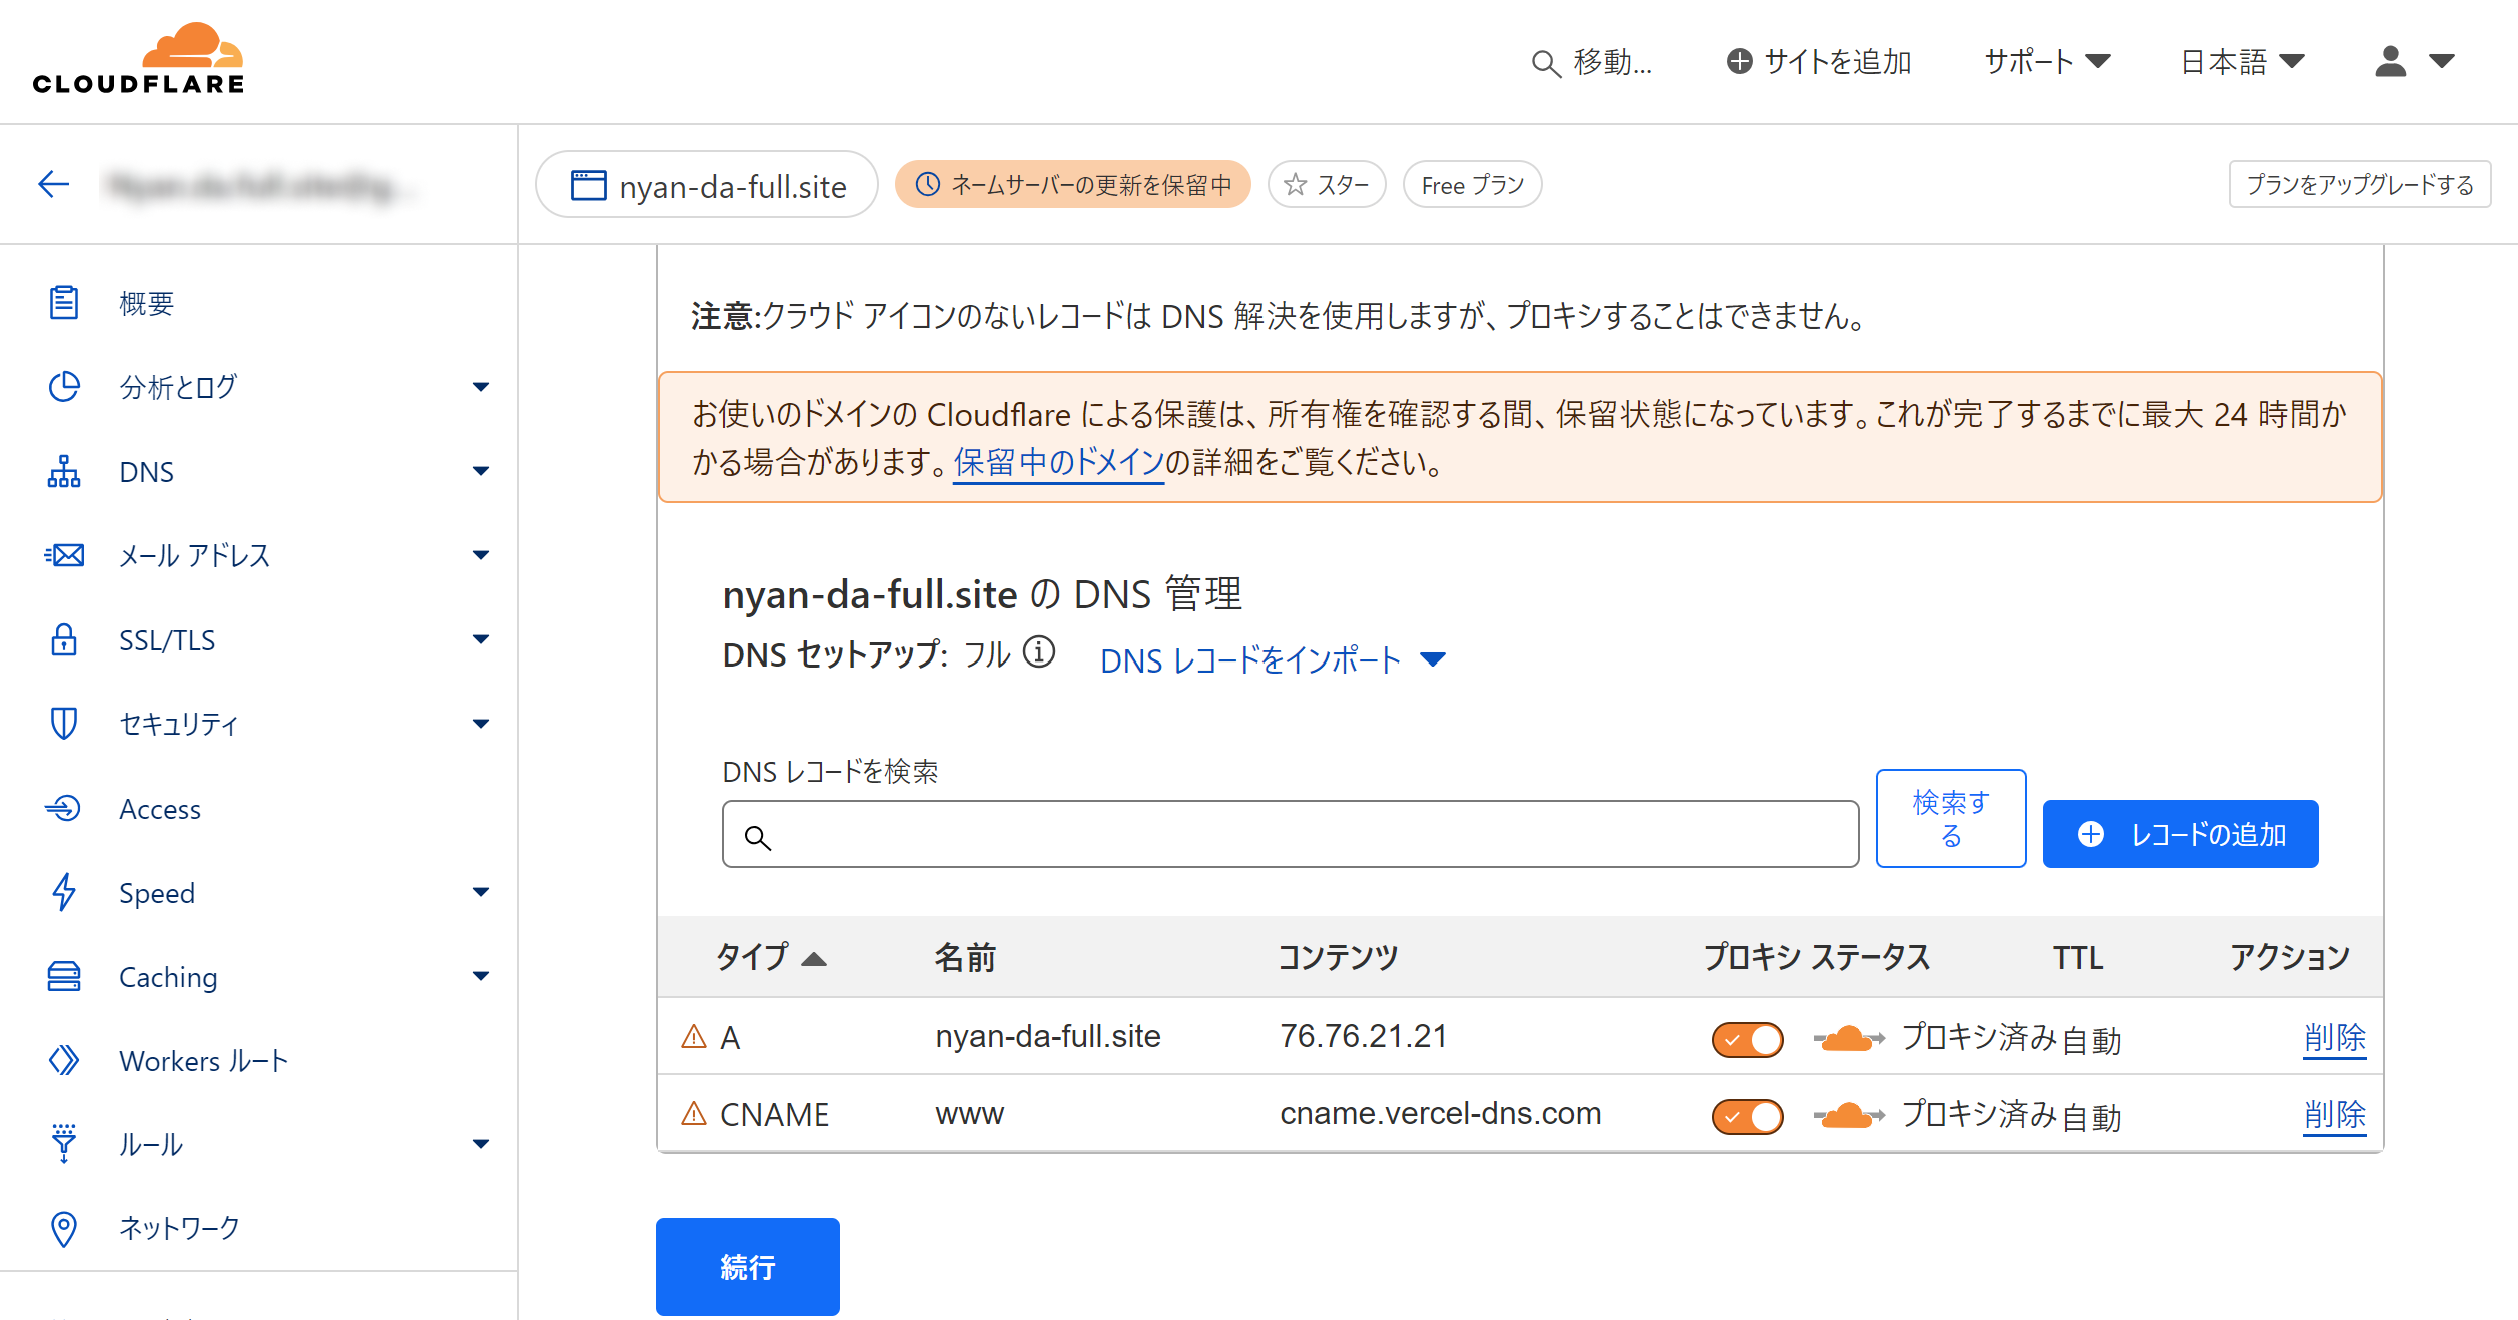Click the Speed lightning bolt icon
This screenshot has height=1320, width=2518.
[64, 892]
